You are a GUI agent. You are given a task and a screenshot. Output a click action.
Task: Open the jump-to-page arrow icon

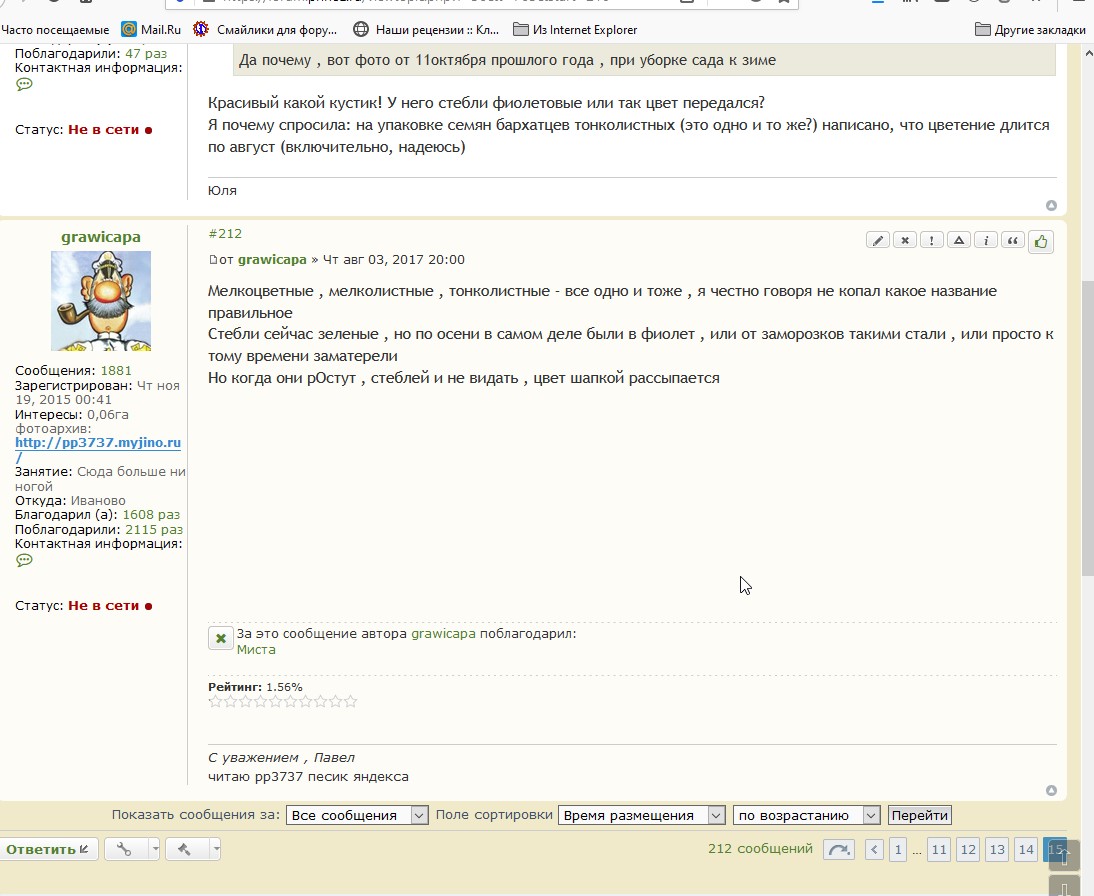click(x=839, y=849)
